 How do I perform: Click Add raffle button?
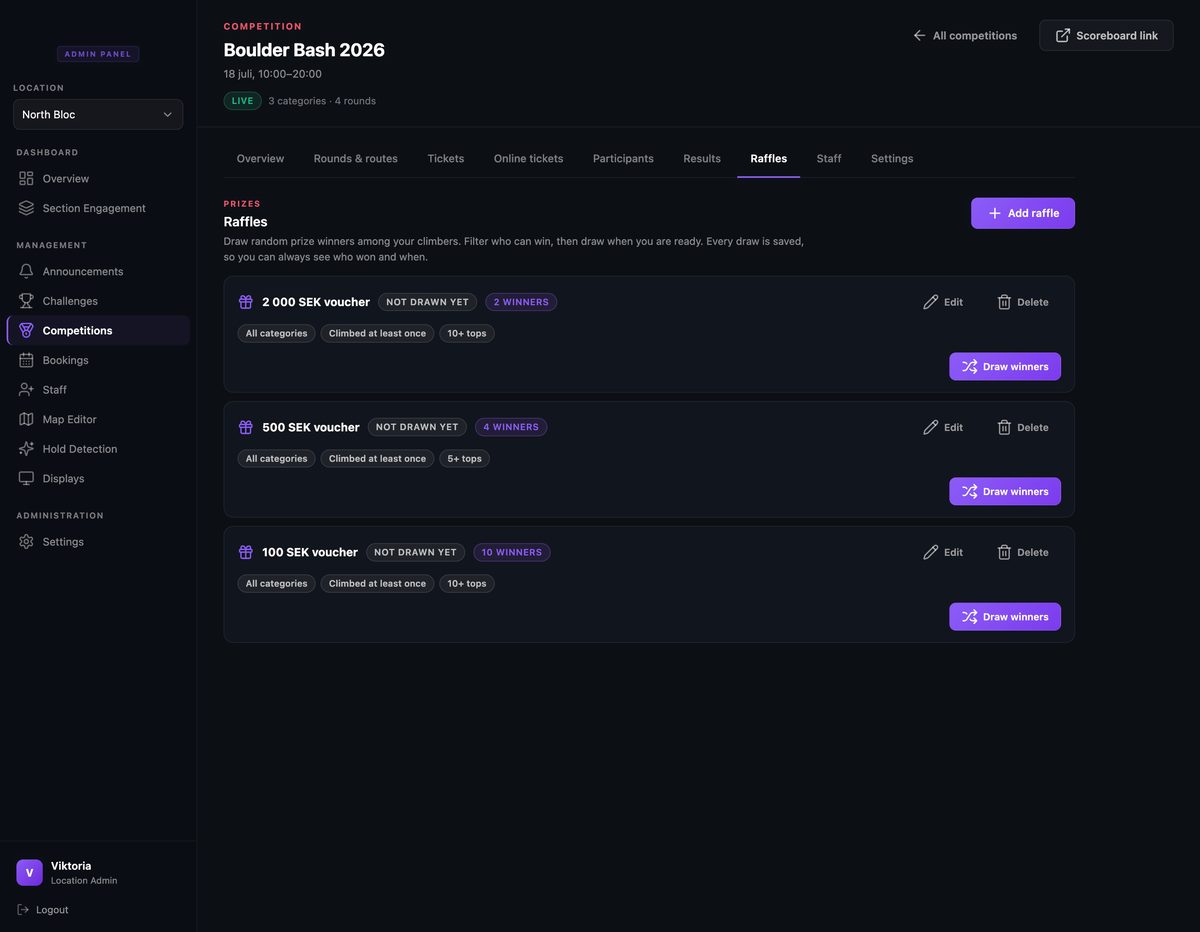[1023, 213]
